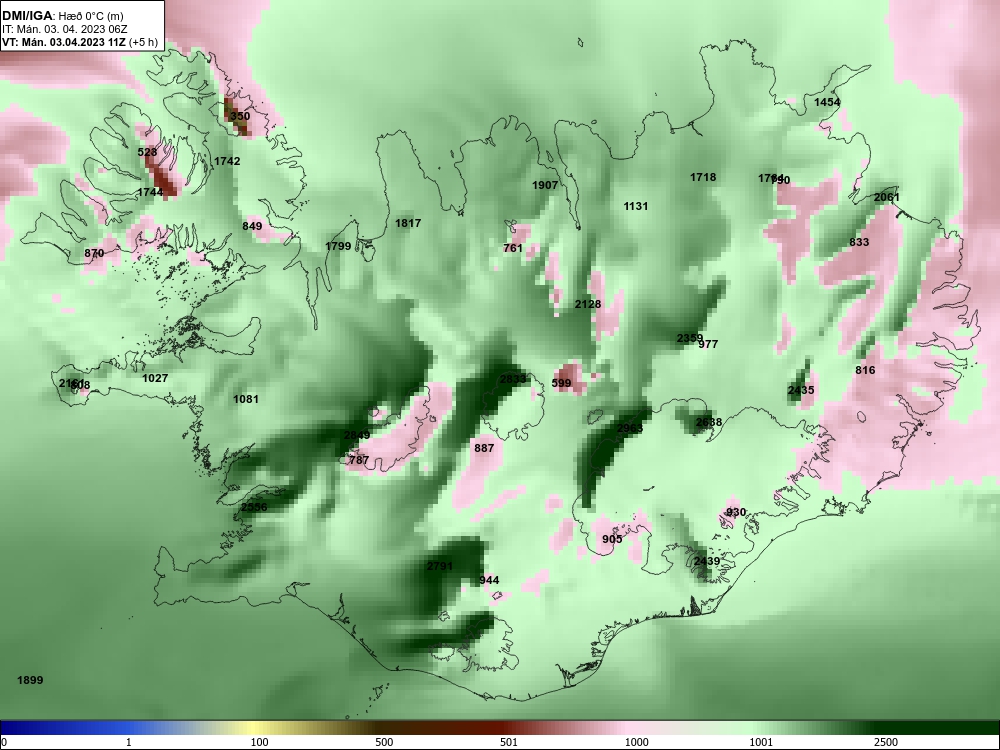
Task: Click the 2061 height value
Action: [x=886, y=197]
